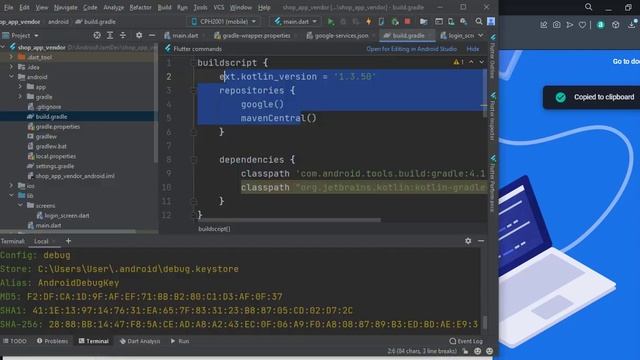Open the user account avatar icon
Viewport: 640px width, 360px height.
coord(491,22)
